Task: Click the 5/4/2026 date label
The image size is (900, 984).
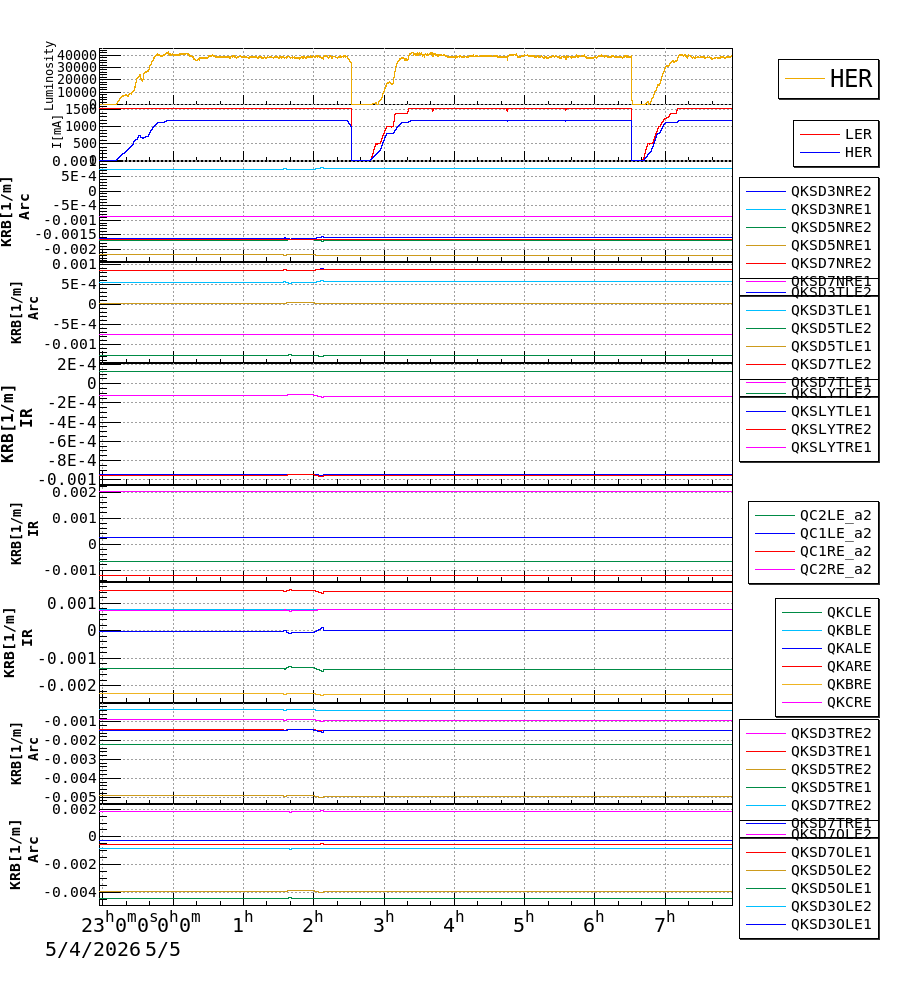Action: (93, 949)
